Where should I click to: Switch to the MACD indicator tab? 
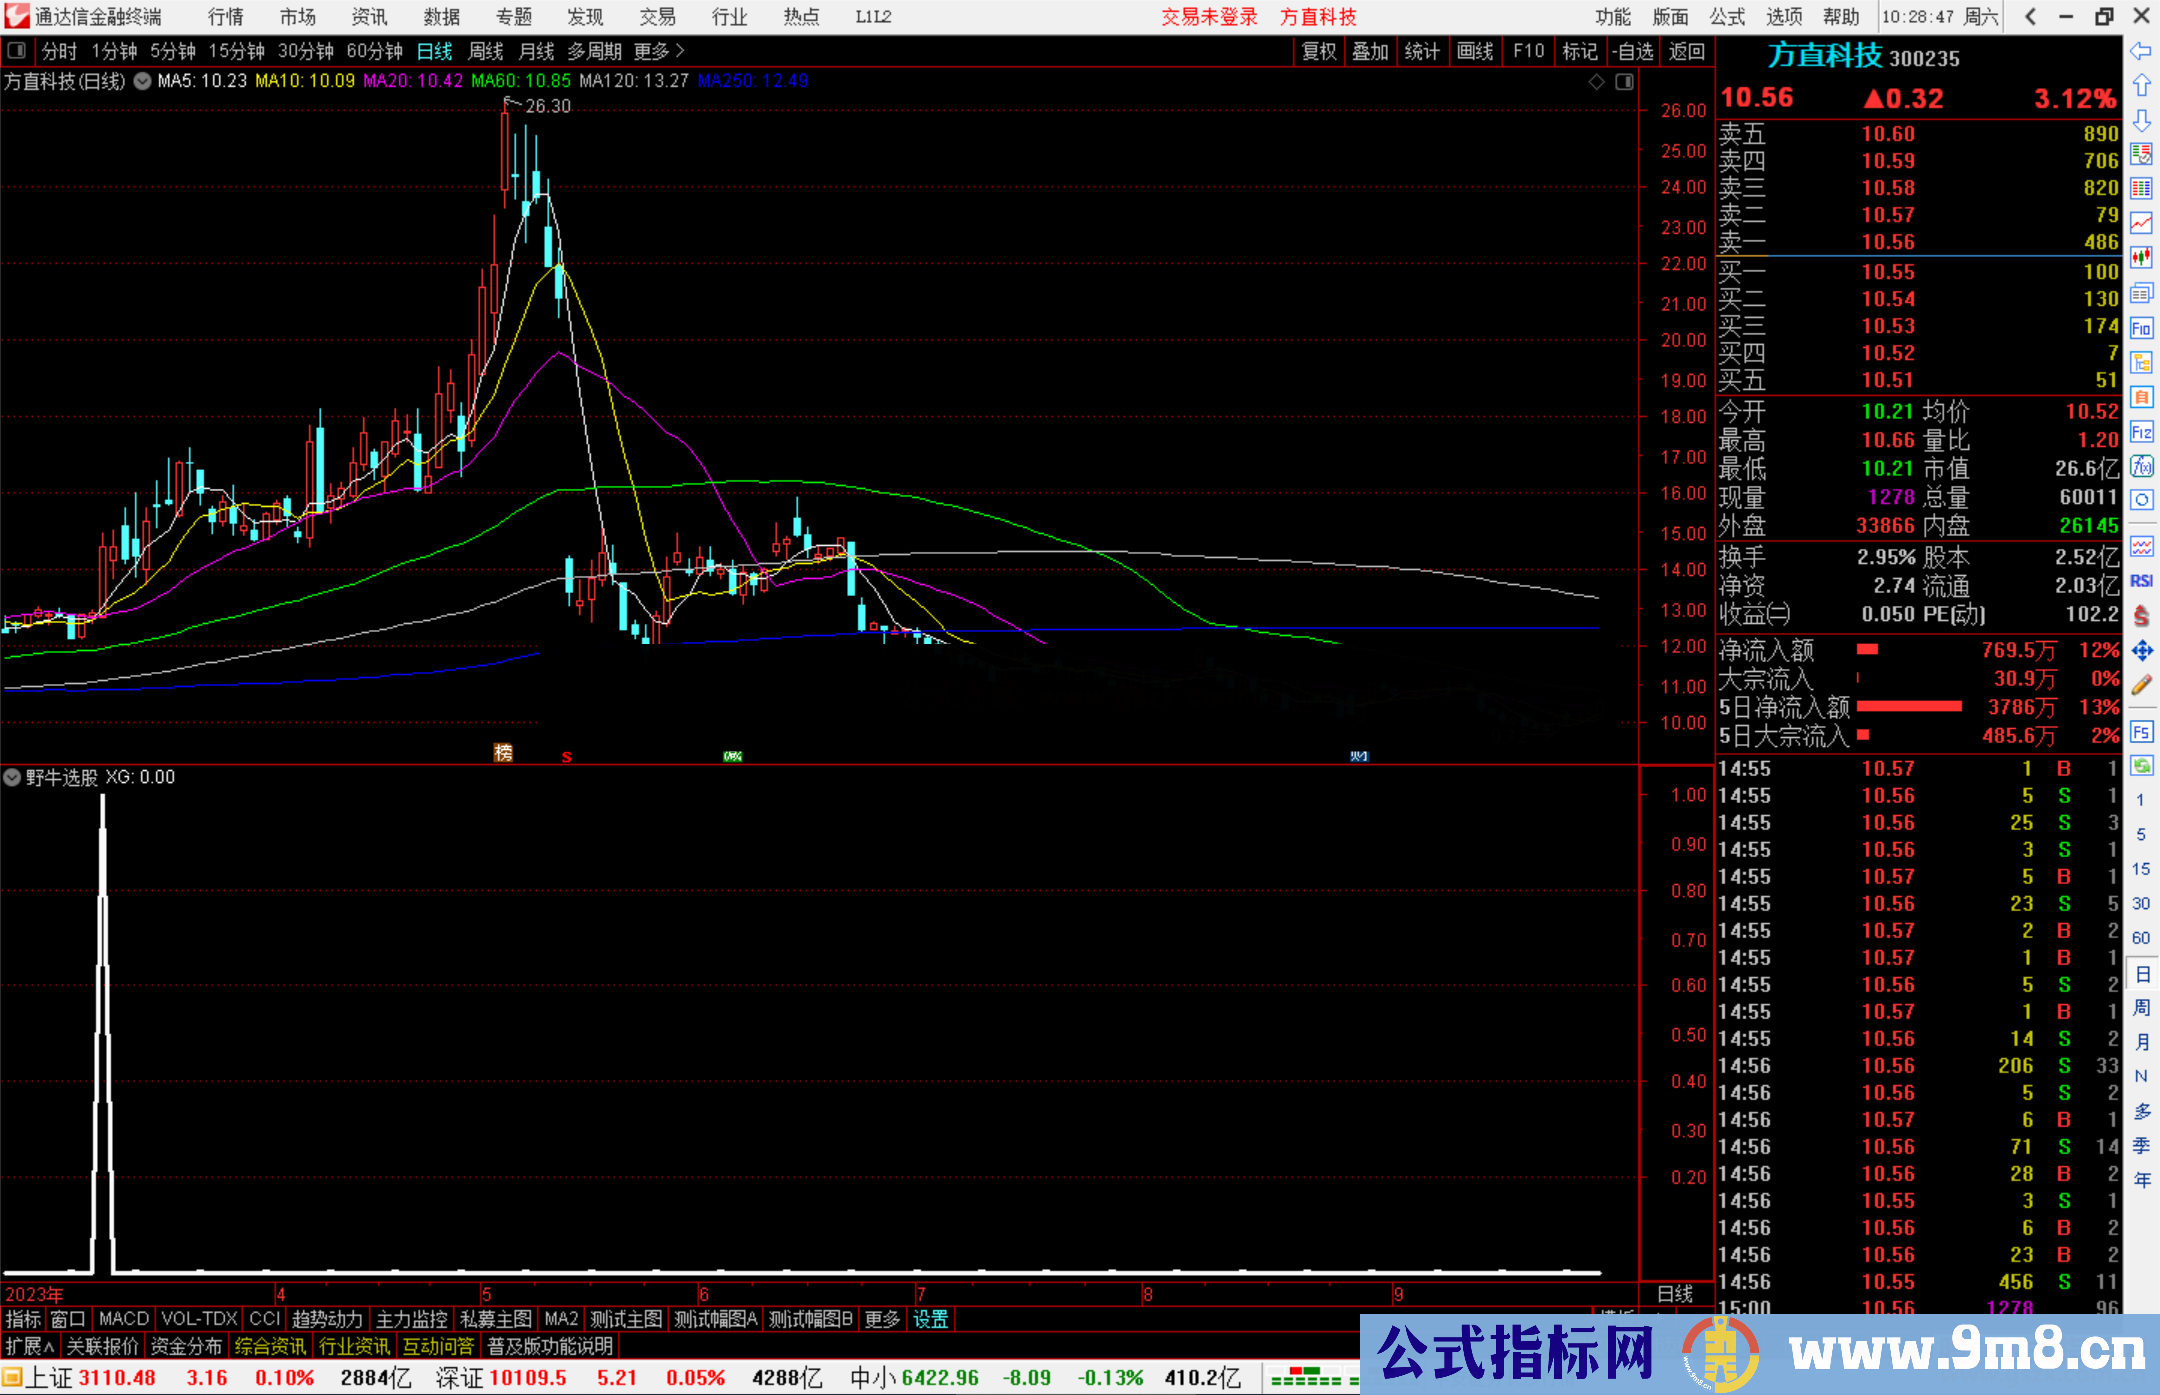tap(124, 1319)
